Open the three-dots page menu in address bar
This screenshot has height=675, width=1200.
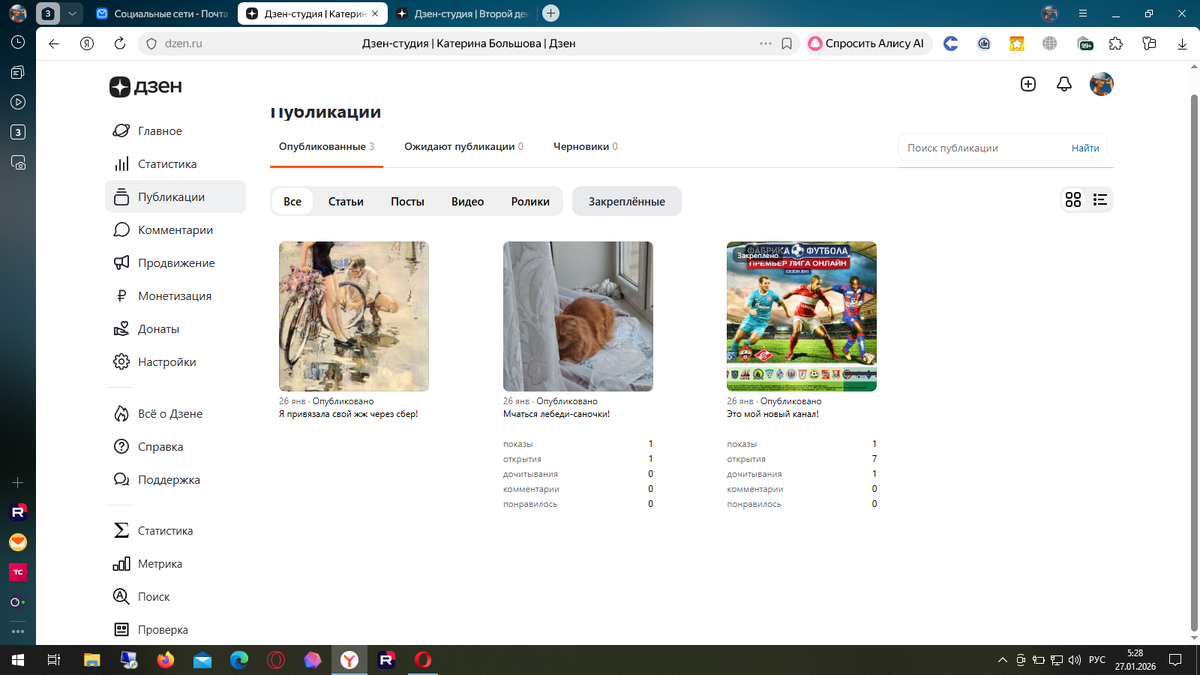(x=766, y=44)
